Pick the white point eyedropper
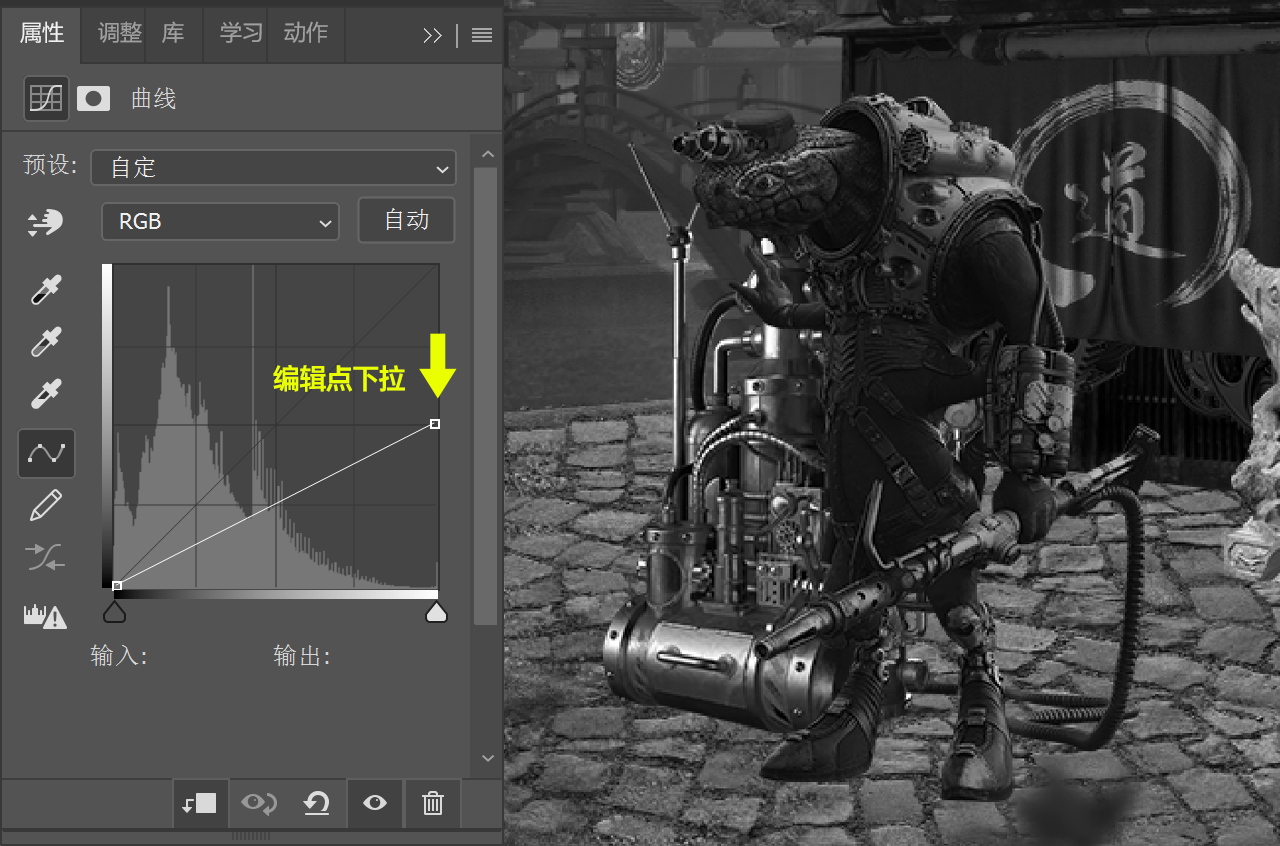 (x=45, y=394)
